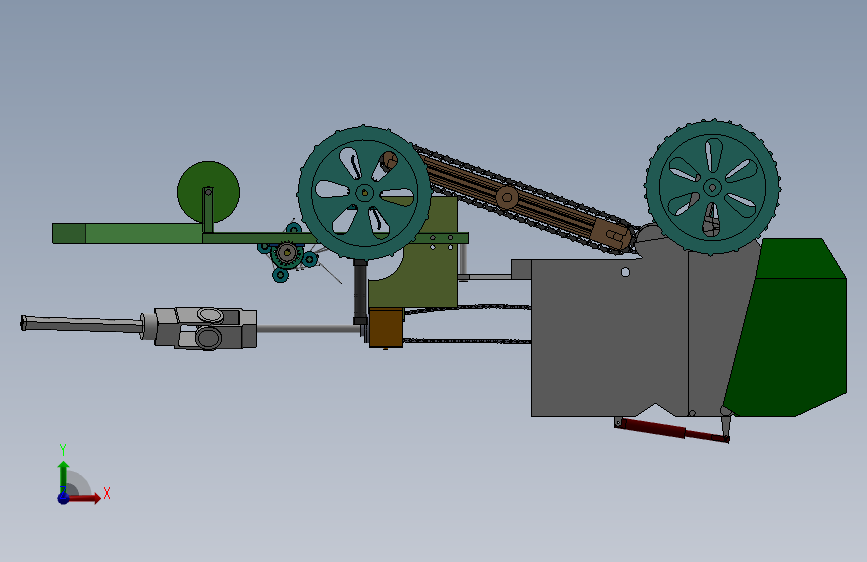Select the small teal sprocket cluster

(x=288, y=253)
